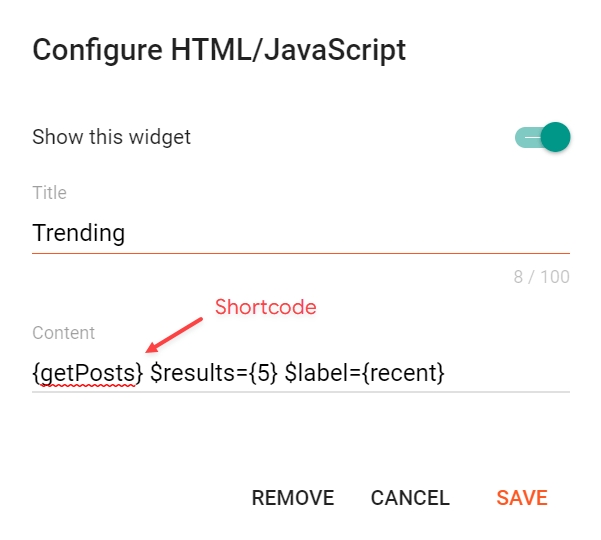Click the teal knob of the widget switch
The width and height of the screenshot is (601, 540).
[x=555, y=137]
